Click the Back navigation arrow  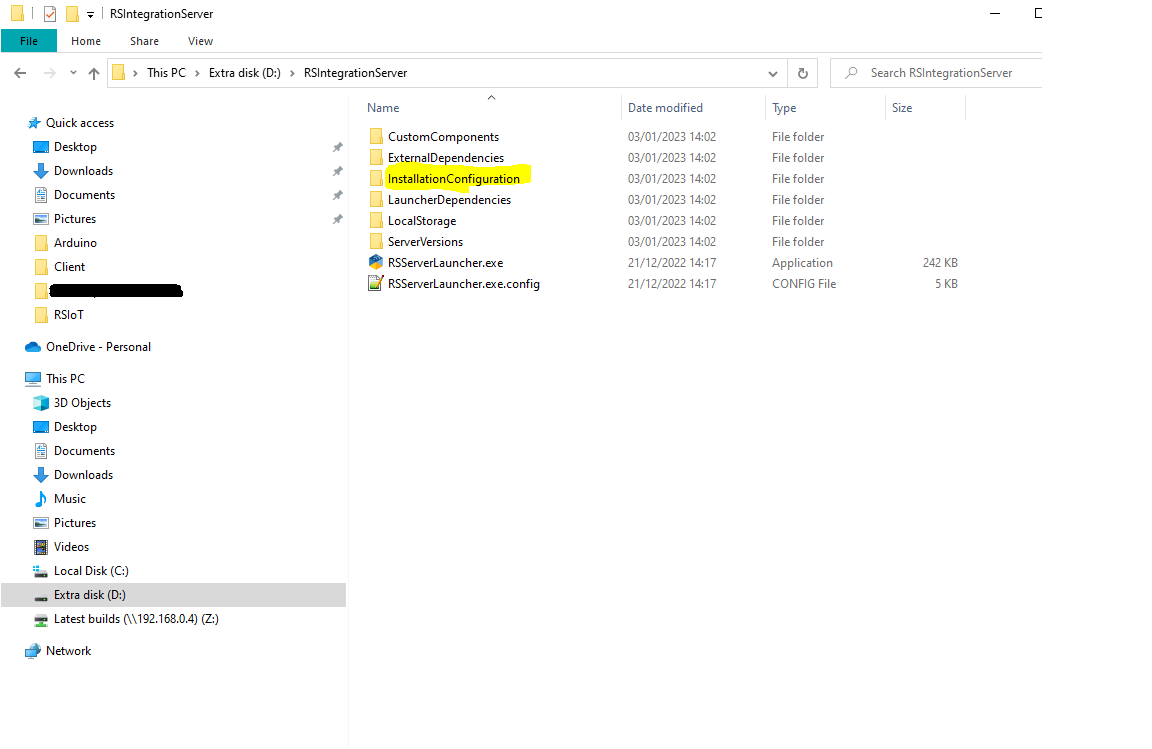(x=20, y=73)
